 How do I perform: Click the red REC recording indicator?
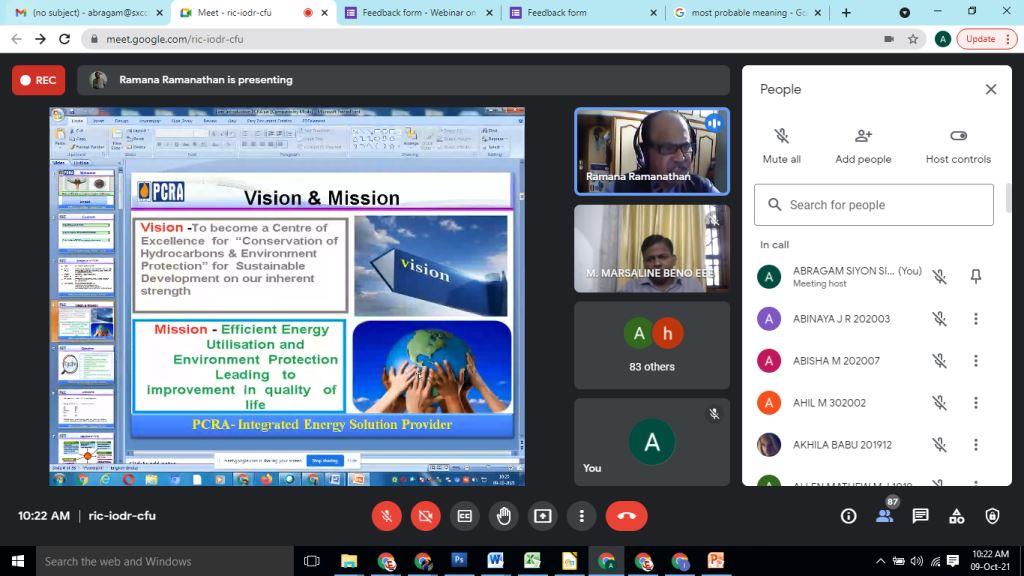[38, 79]
